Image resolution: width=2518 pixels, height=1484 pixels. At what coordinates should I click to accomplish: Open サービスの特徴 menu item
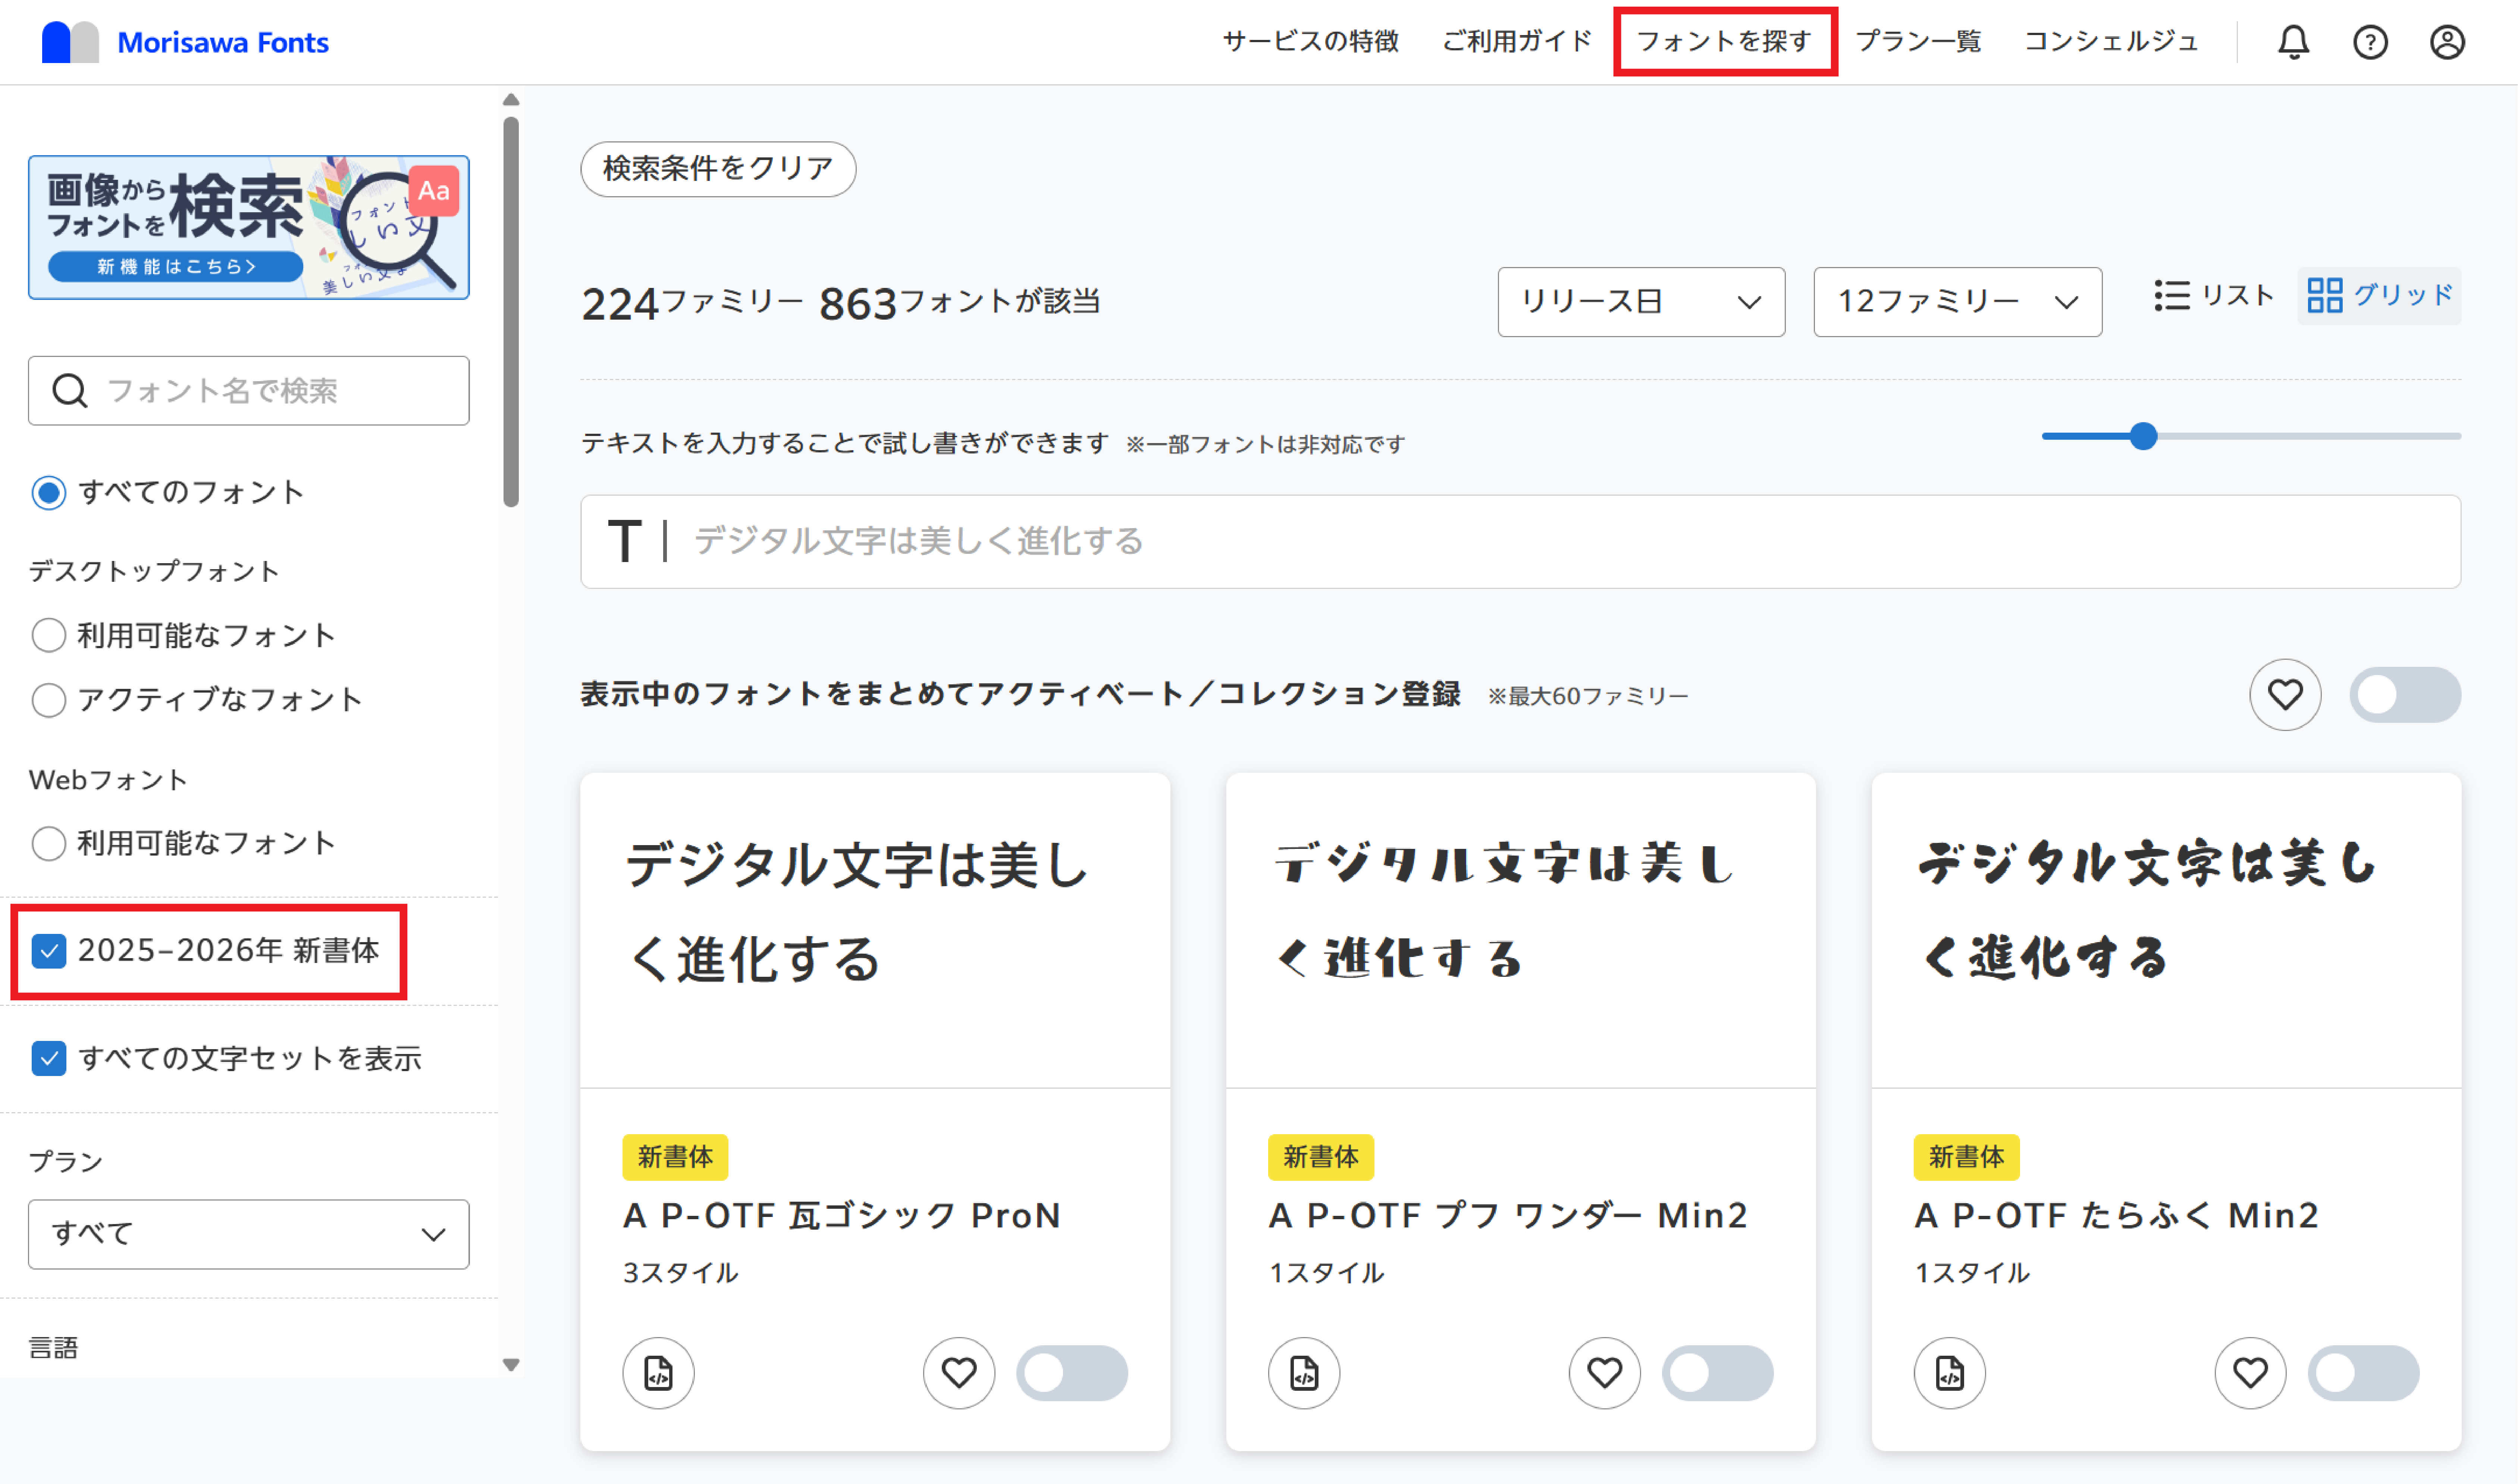pos(1311,42)
